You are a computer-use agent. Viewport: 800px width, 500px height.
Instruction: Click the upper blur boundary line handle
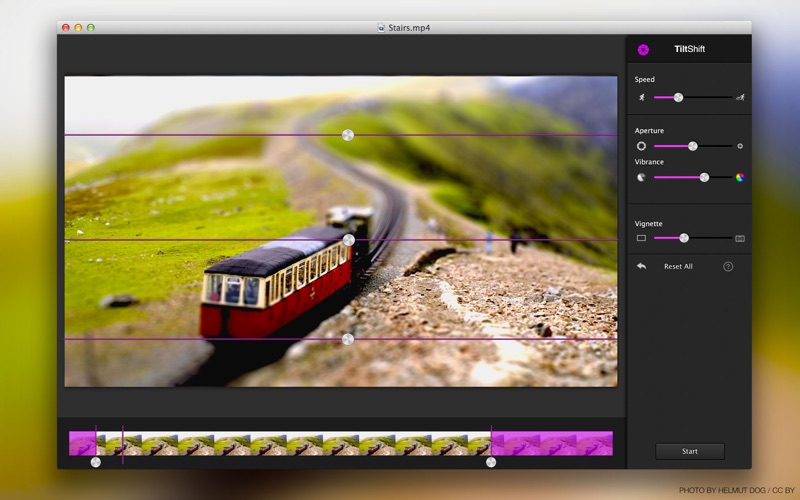pos(347,135)
